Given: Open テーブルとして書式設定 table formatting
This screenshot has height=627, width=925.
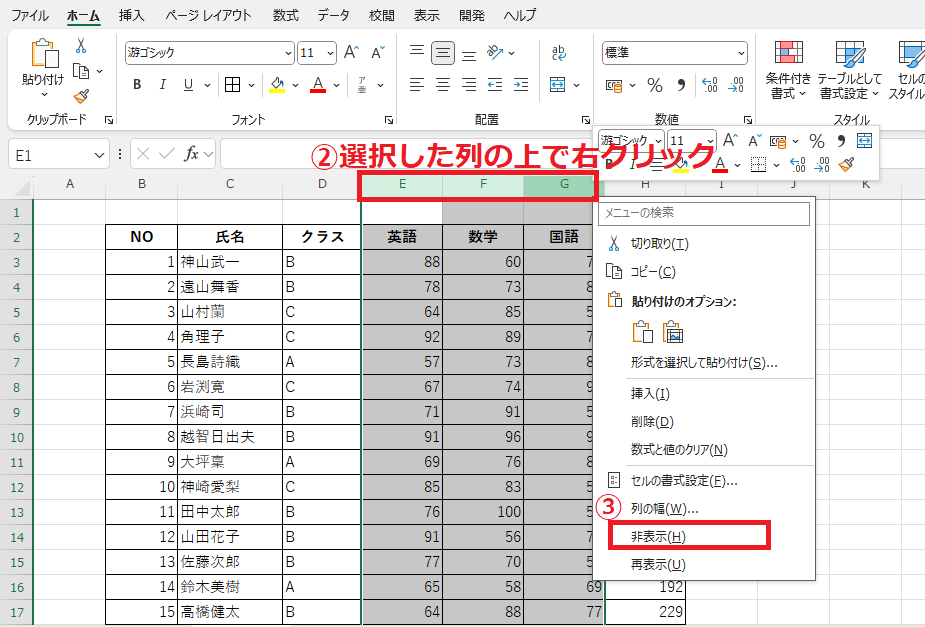Looking at the screenshot, I should coord(849,70).
